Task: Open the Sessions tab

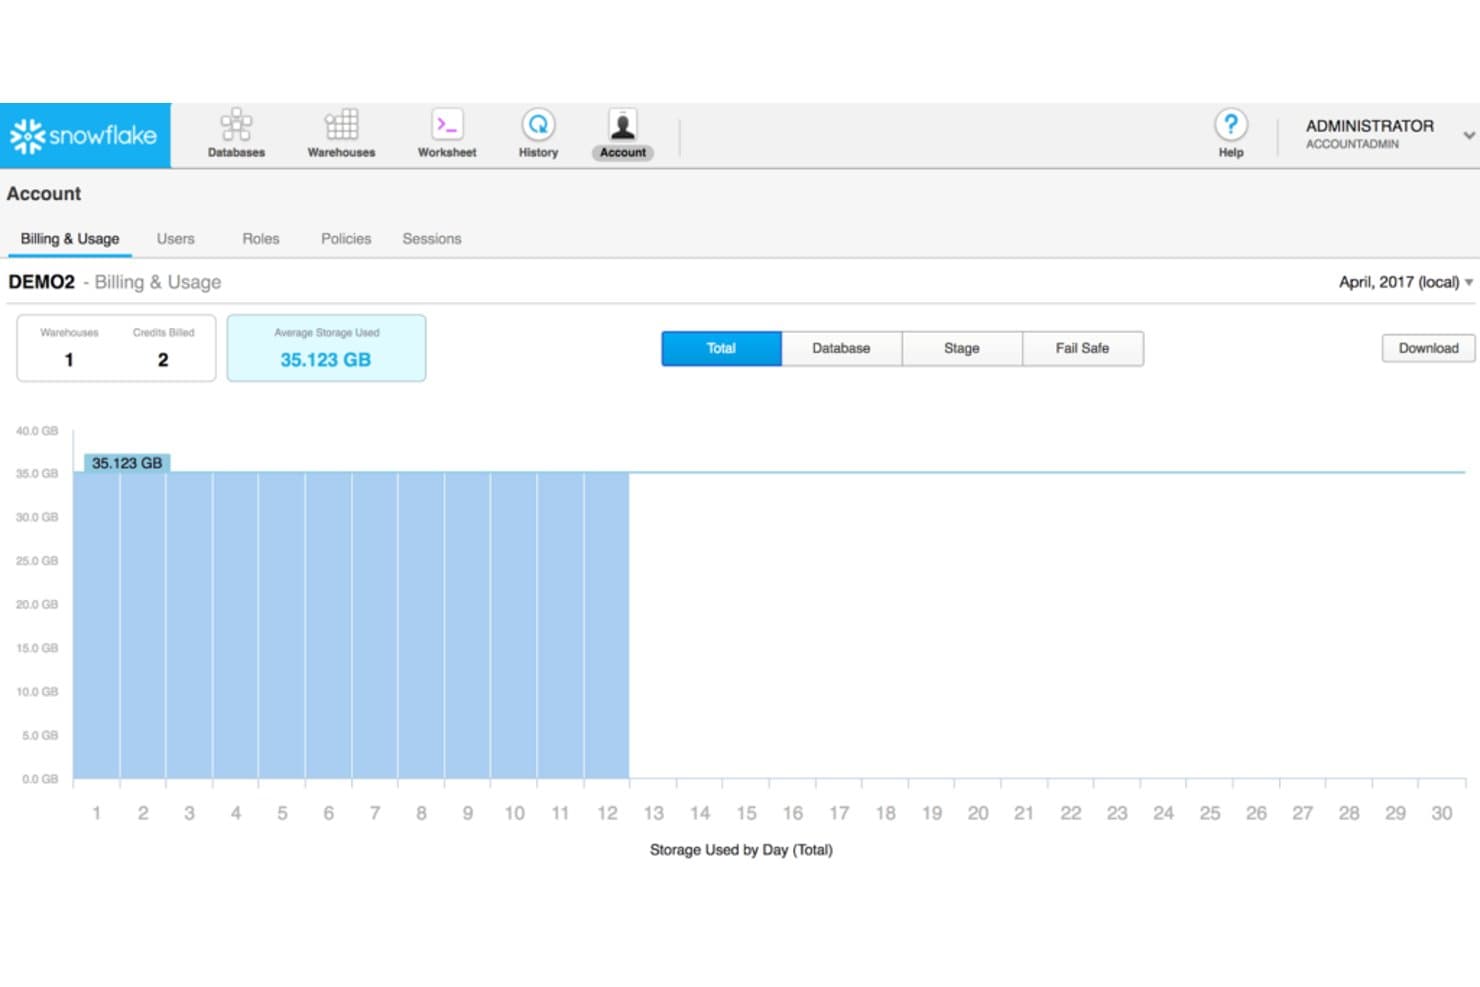Action: (432, 239)
